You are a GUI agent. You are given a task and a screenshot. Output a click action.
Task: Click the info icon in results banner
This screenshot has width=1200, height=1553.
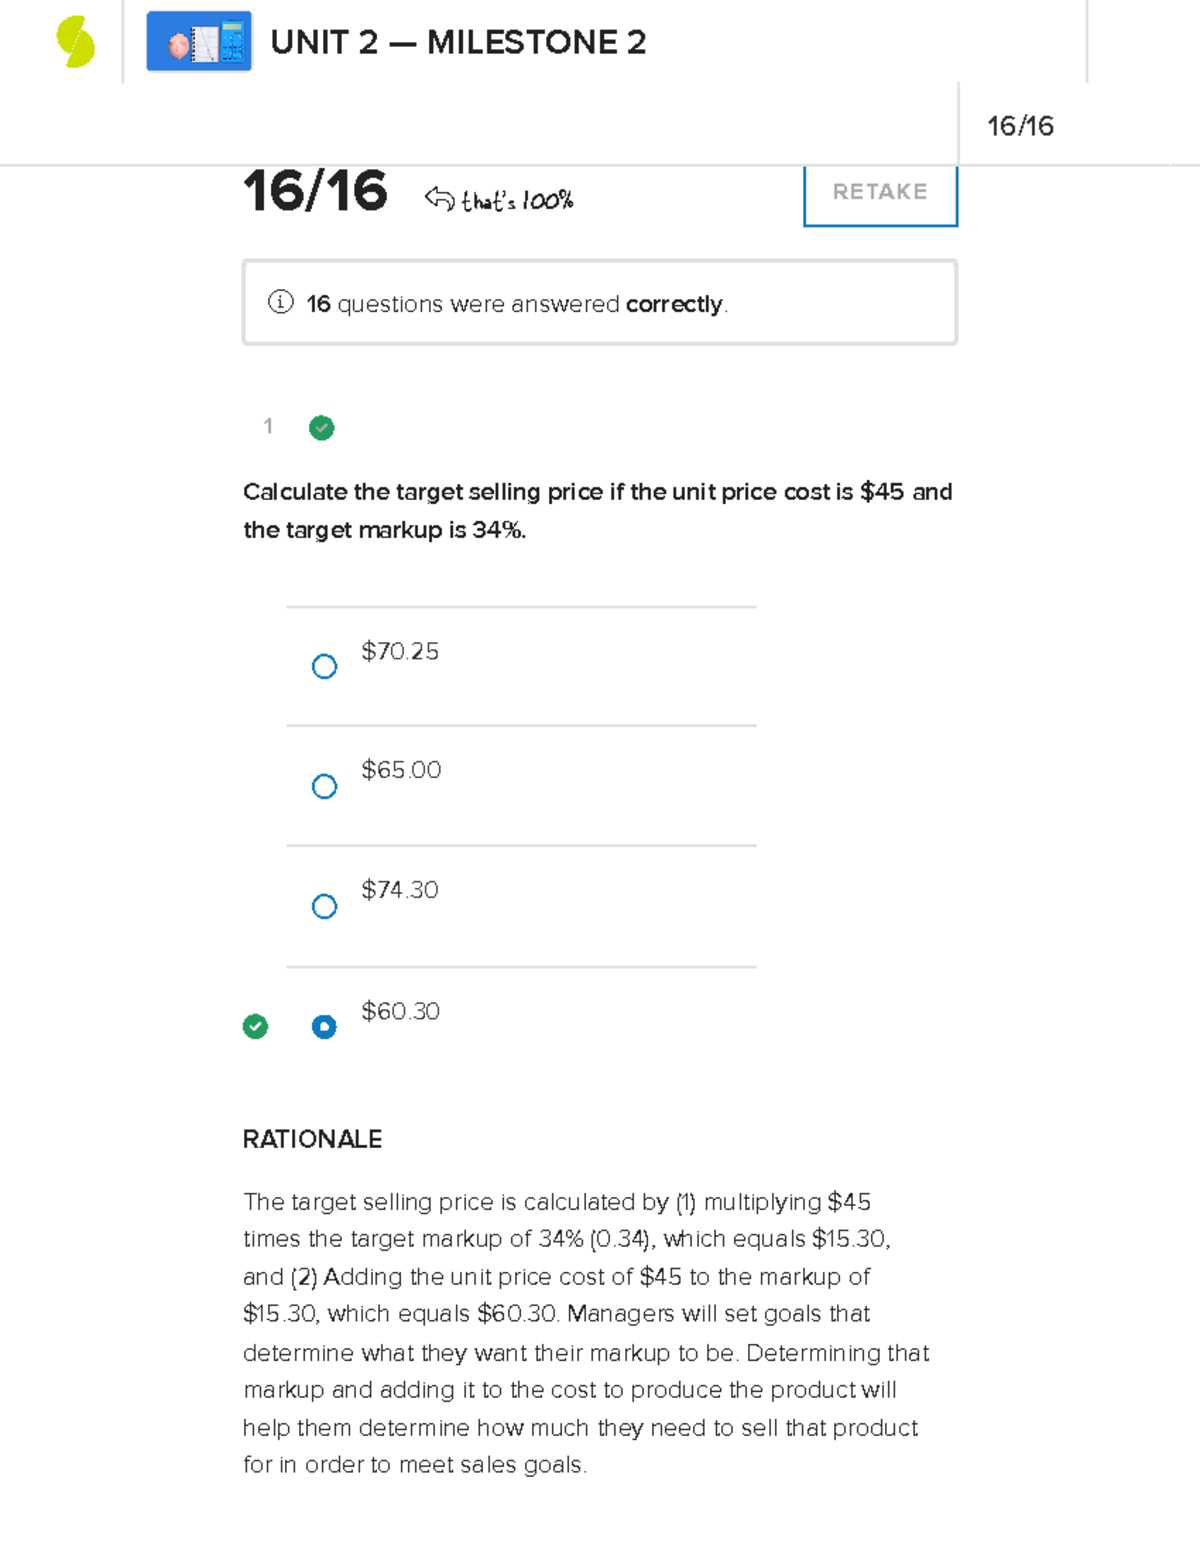pos(280,302)
